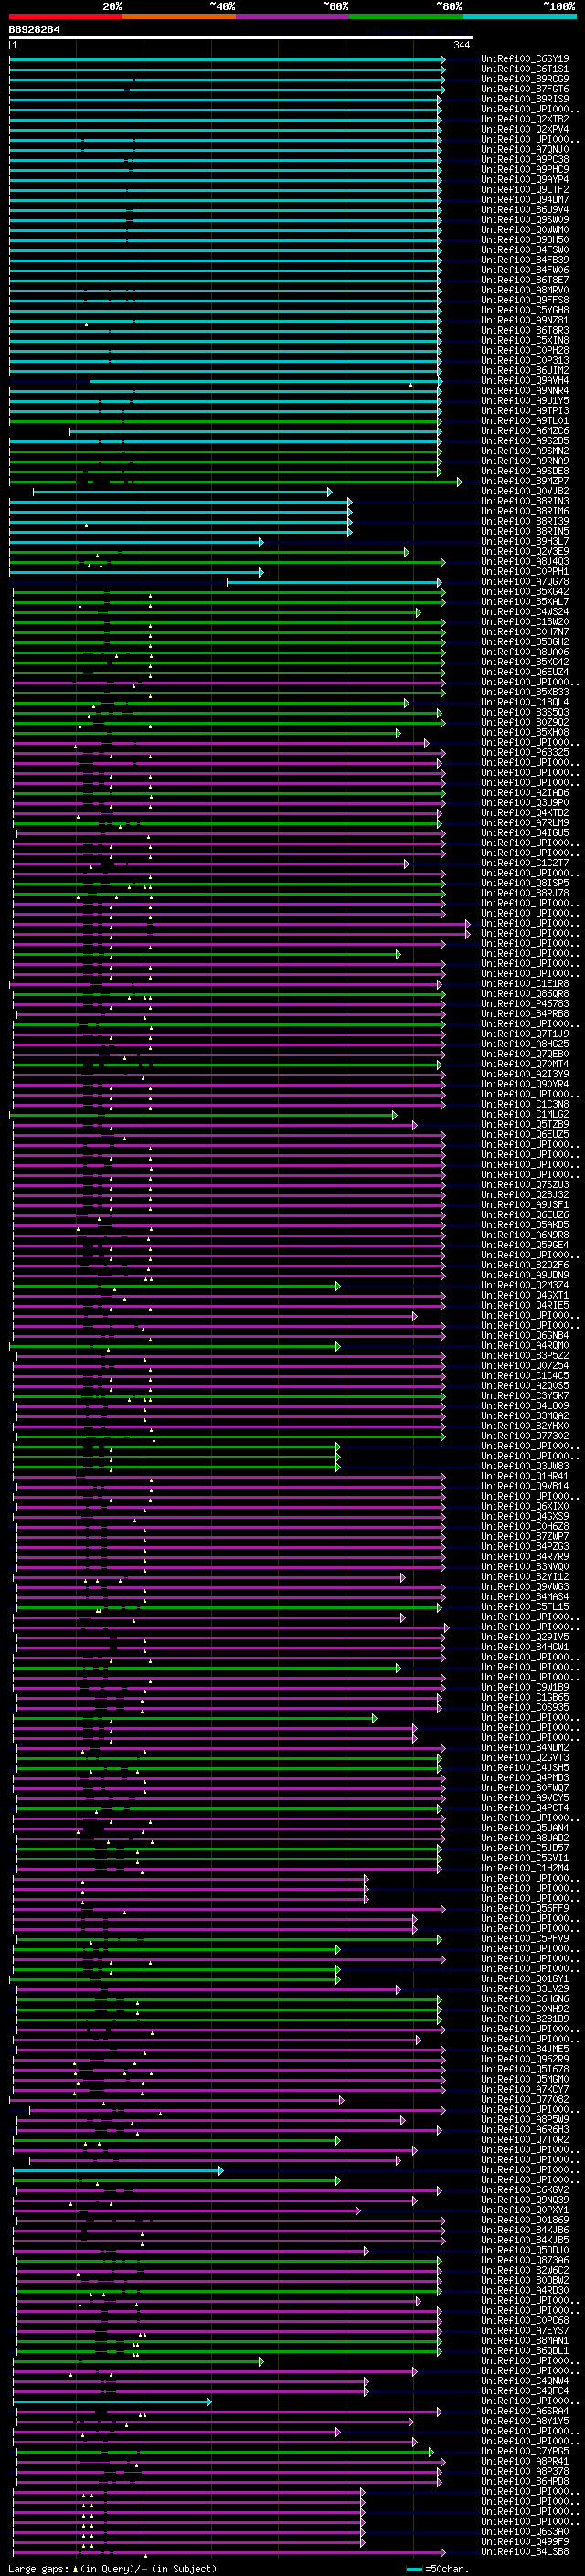The width and height of the screenshot is (585, 2576).
Task: Open hit UniRef100_B9RCG9
Action: point(525,79)
